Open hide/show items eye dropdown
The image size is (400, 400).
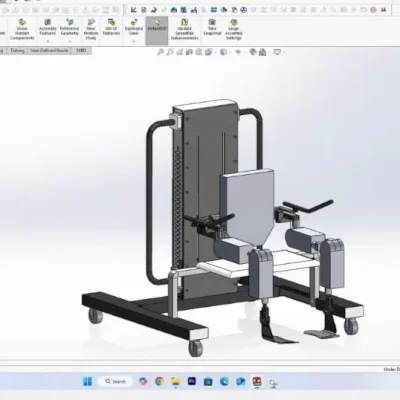(238, 52)
